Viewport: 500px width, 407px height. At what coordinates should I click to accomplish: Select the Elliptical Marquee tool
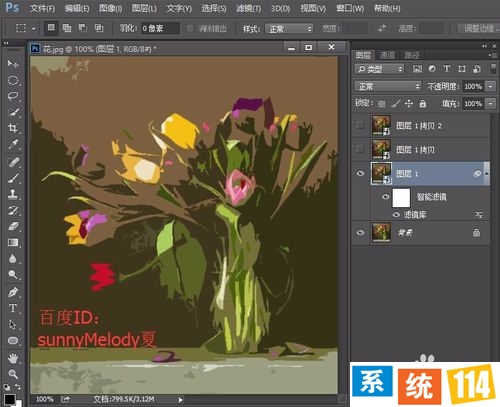13,80
